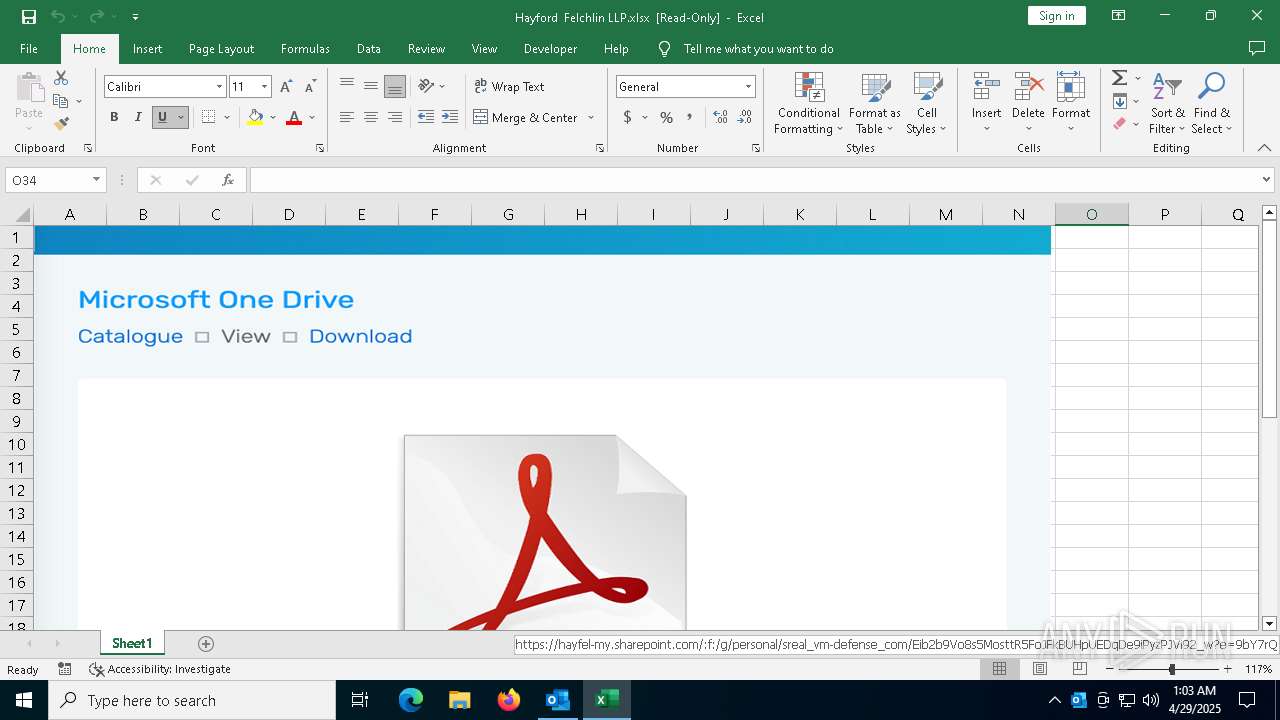Insert function with the fx icon
Screen dimensions: 1280x720
[x=228, y=180]
